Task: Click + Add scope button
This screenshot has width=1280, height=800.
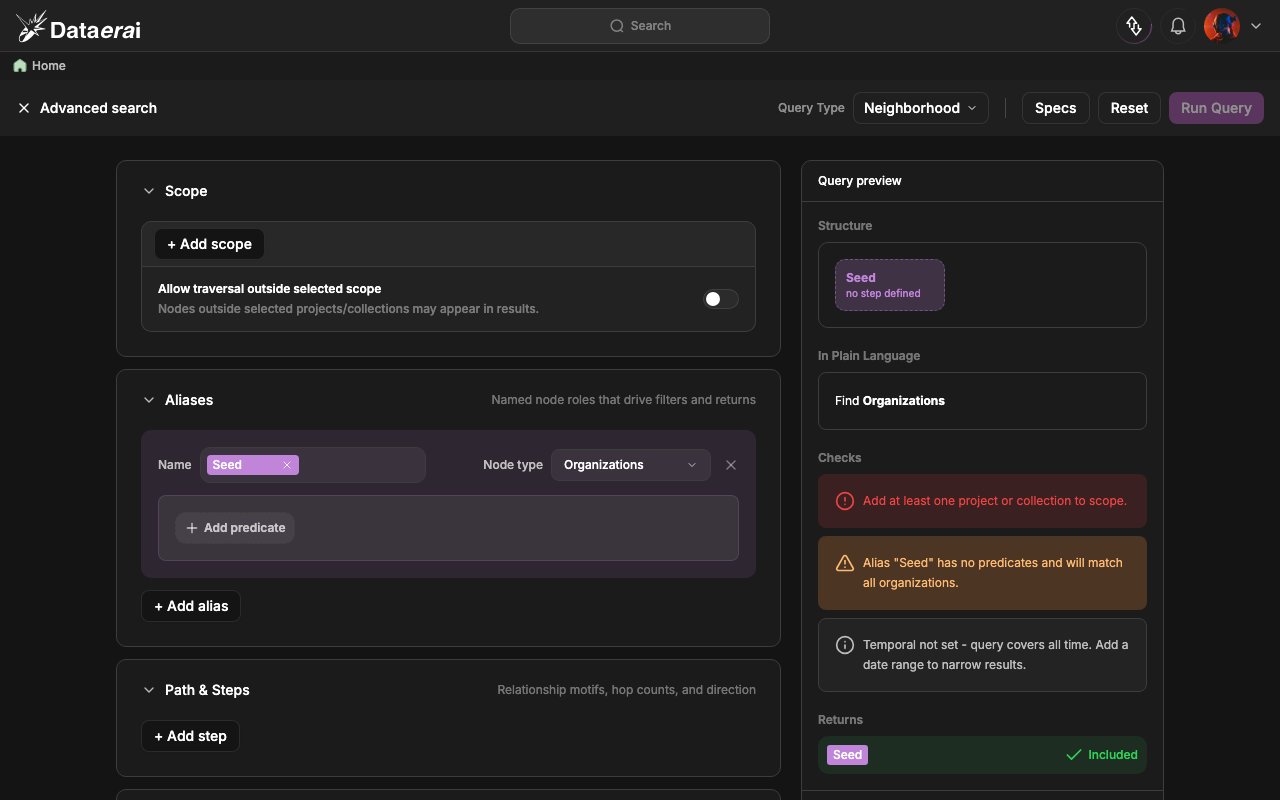Action: 210,244
